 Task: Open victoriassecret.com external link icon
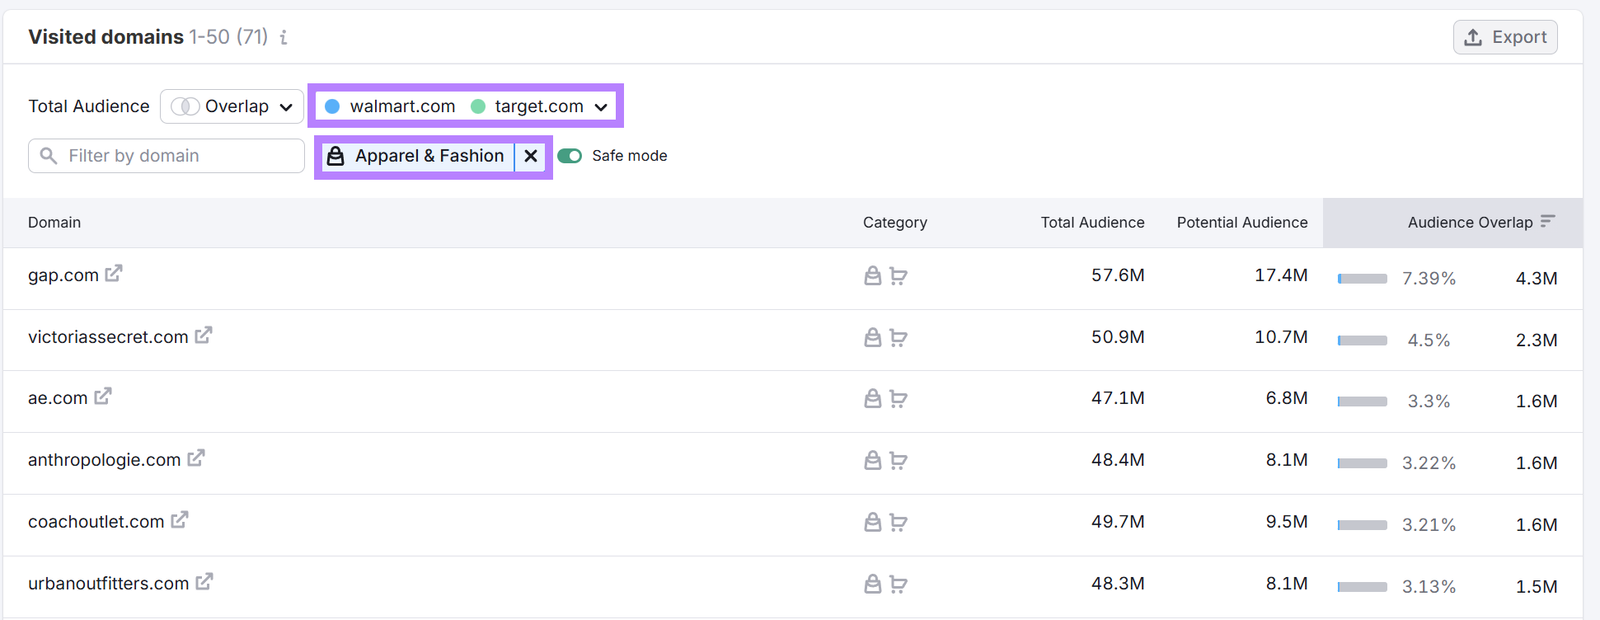203,335
